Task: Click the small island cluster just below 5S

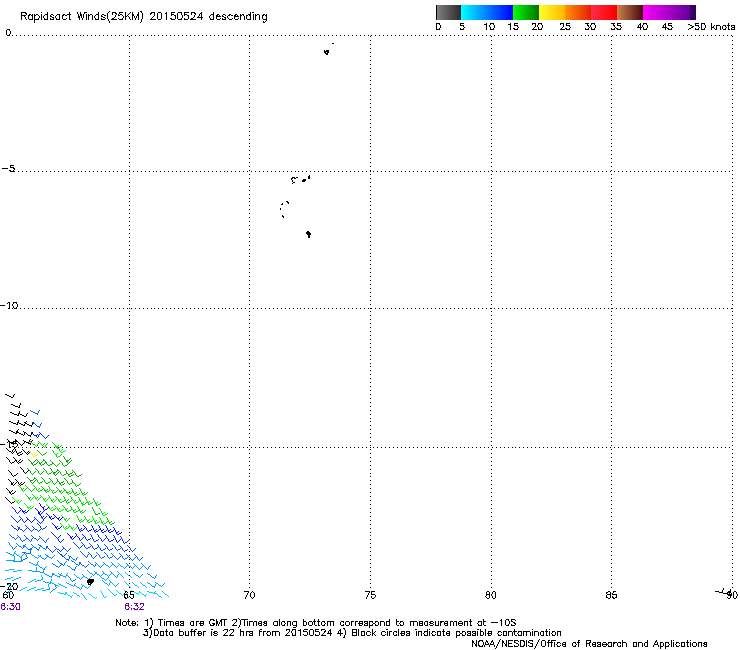Action: pyautogui.click(x=301, y=179)
